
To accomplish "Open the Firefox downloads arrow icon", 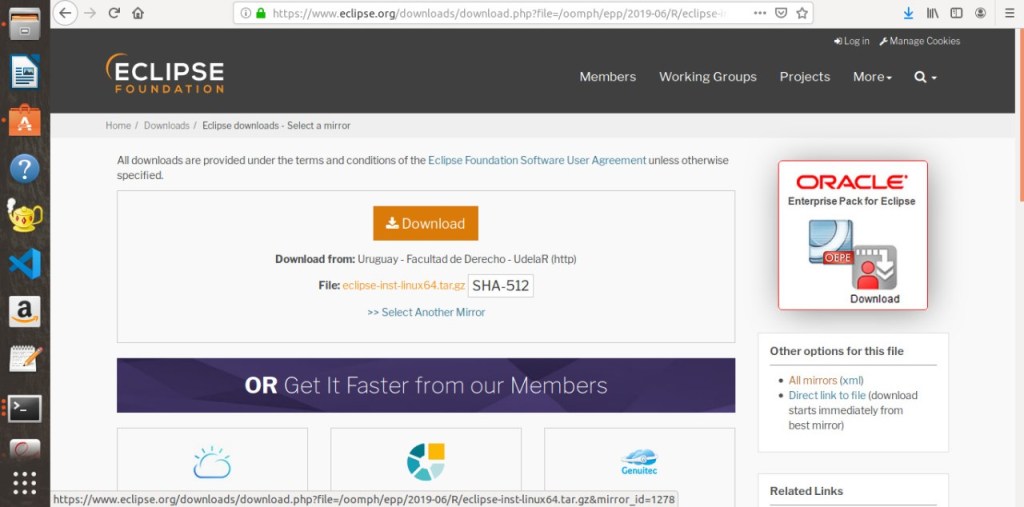I will click(x=908, y=13).
